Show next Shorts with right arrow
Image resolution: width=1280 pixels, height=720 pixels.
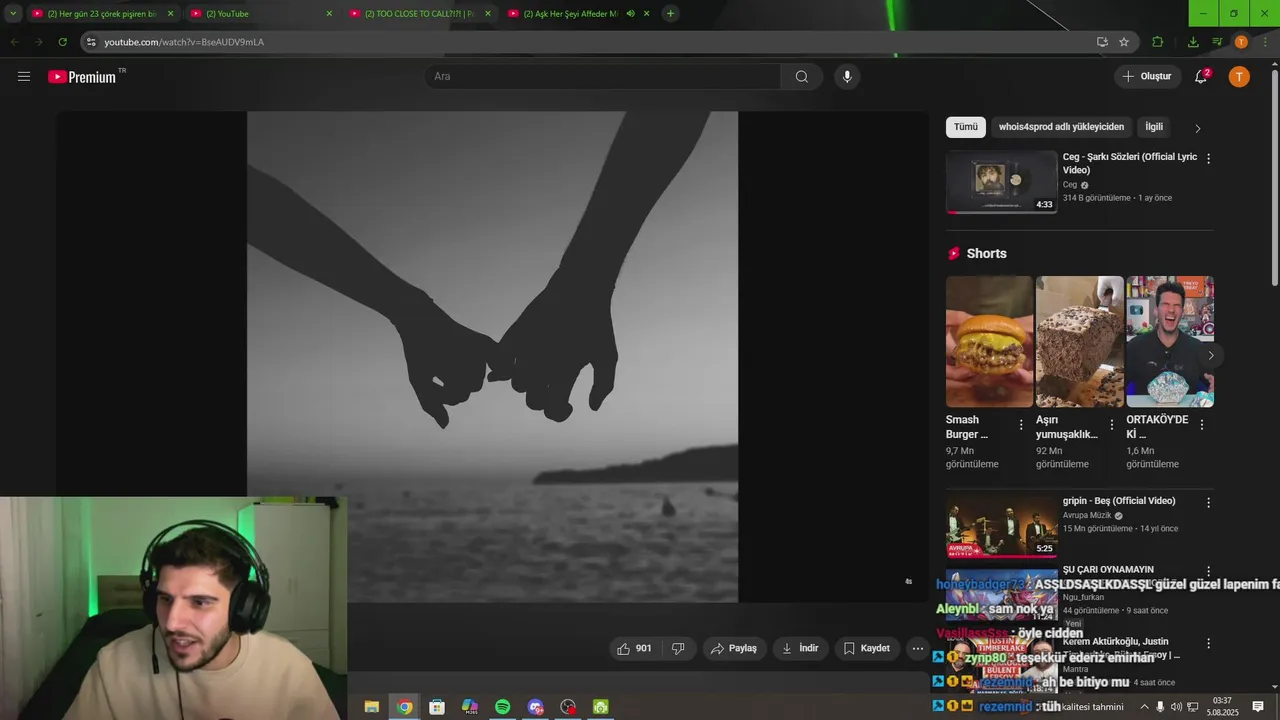coord(1210,356)
